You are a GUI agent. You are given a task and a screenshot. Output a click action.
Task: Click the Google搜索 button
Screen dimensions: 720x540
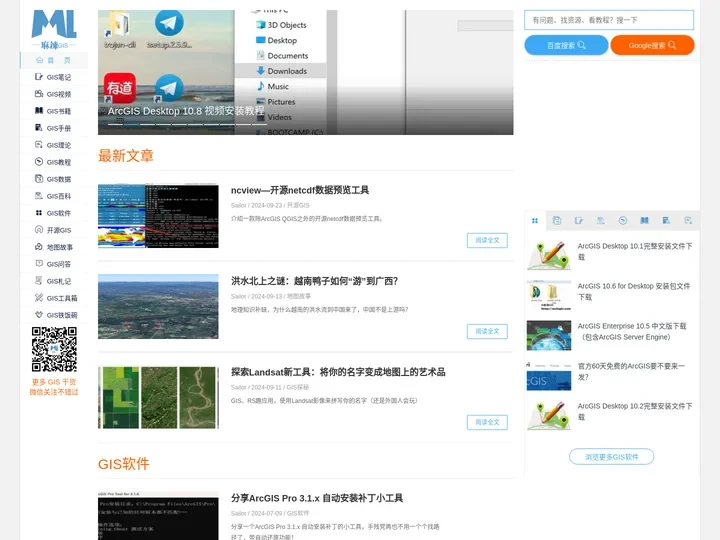click(x=652, y=45)
